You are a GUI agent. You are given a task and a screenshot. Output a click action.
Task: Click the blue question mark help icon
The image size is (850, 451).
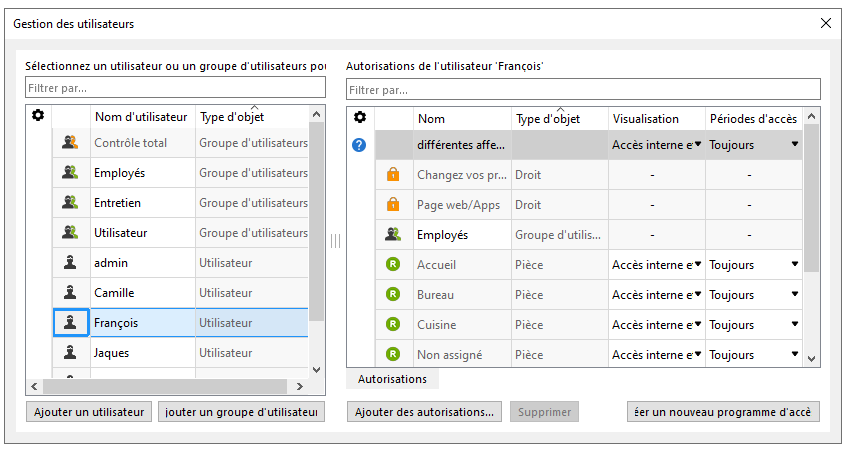[360, 145]
